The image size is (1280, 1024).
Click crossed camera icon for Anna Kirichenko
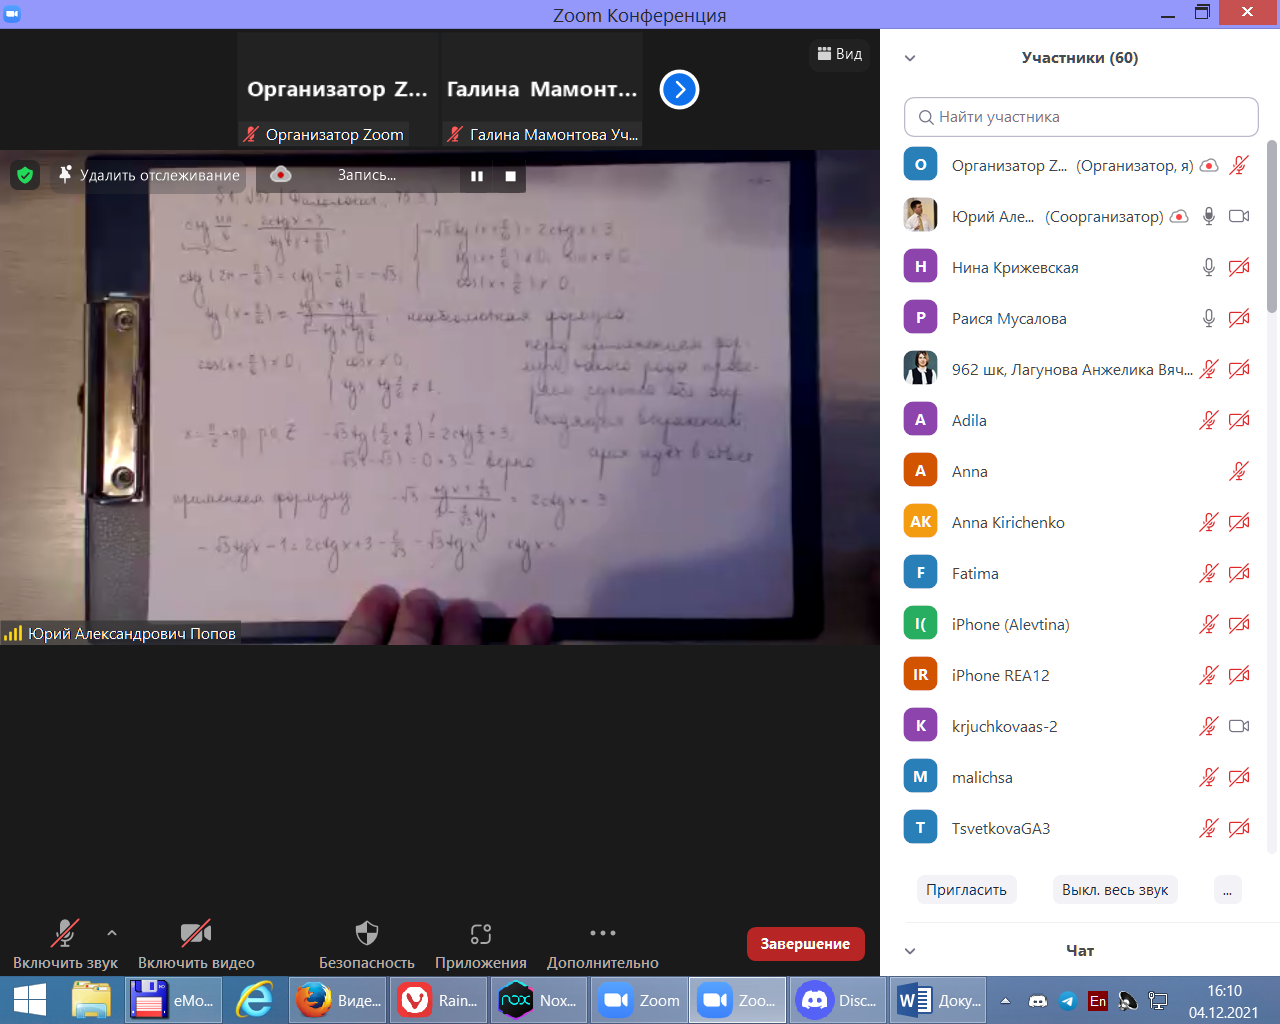(x=1239, y=523)
